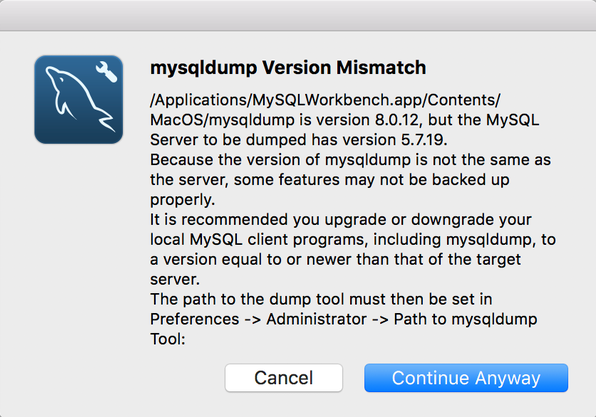Dismiss the dialog with Cancel

[x=284, y=378]
